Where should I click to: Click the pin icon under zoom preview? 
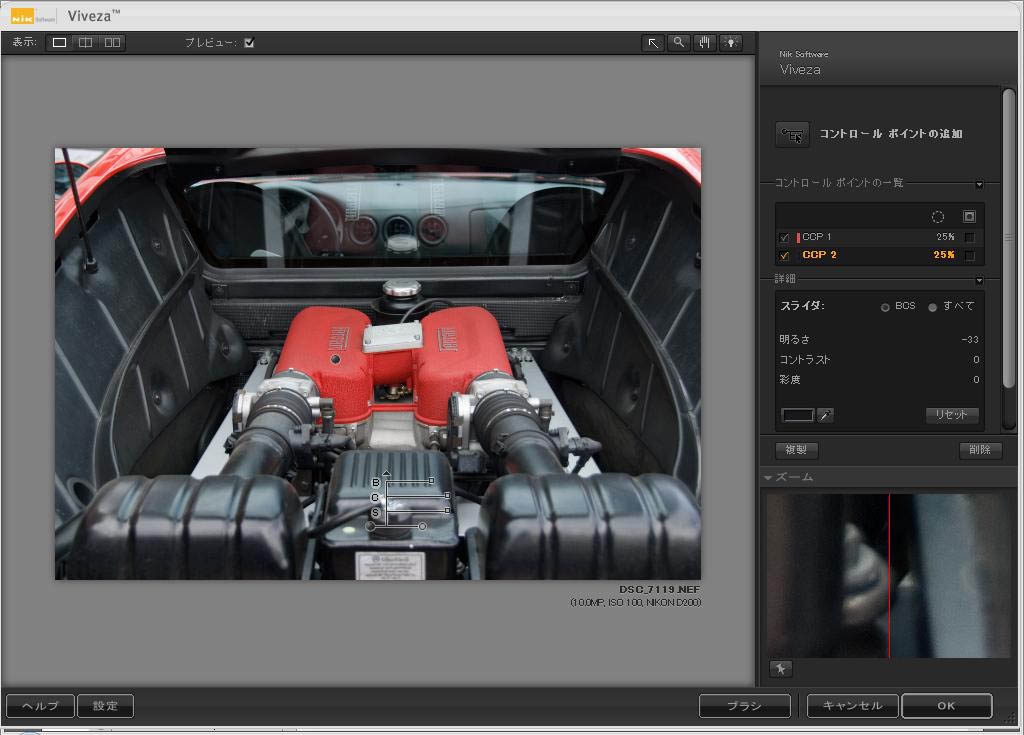click(780, 669)
